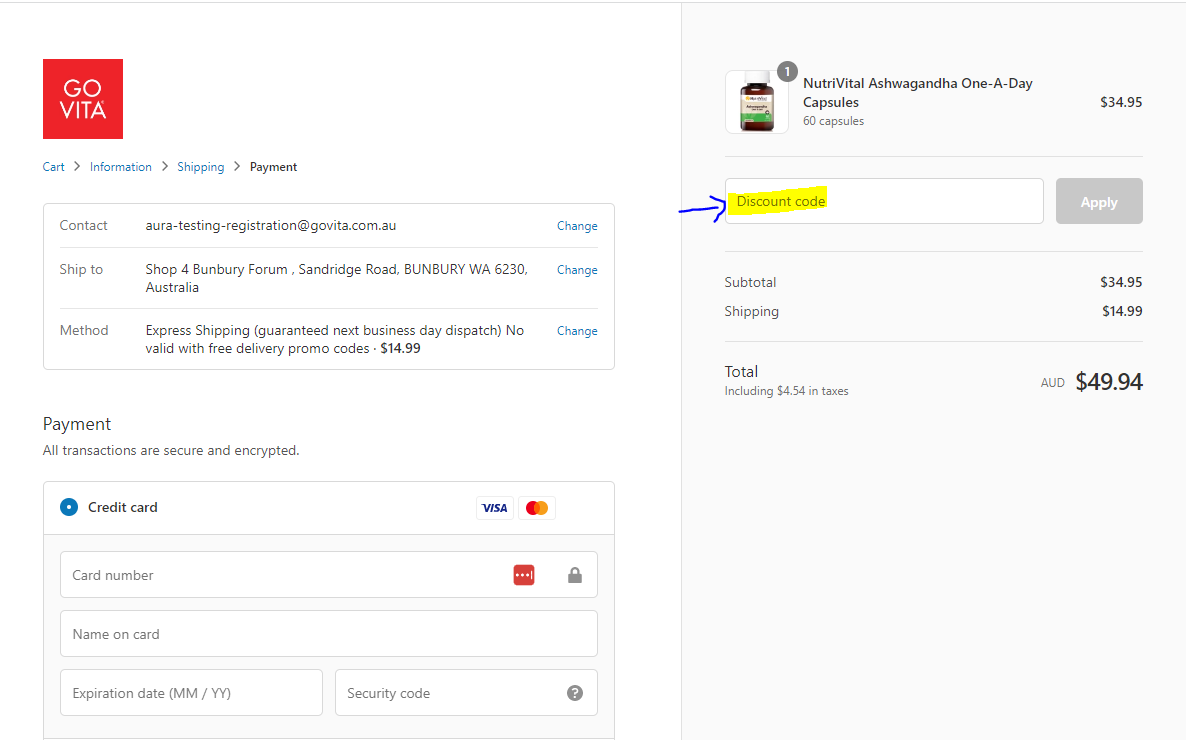Image resolution: width=1186 pixels, height=740 pixels.
Task: Focus the Security code field
Action: tap(466, 693)
